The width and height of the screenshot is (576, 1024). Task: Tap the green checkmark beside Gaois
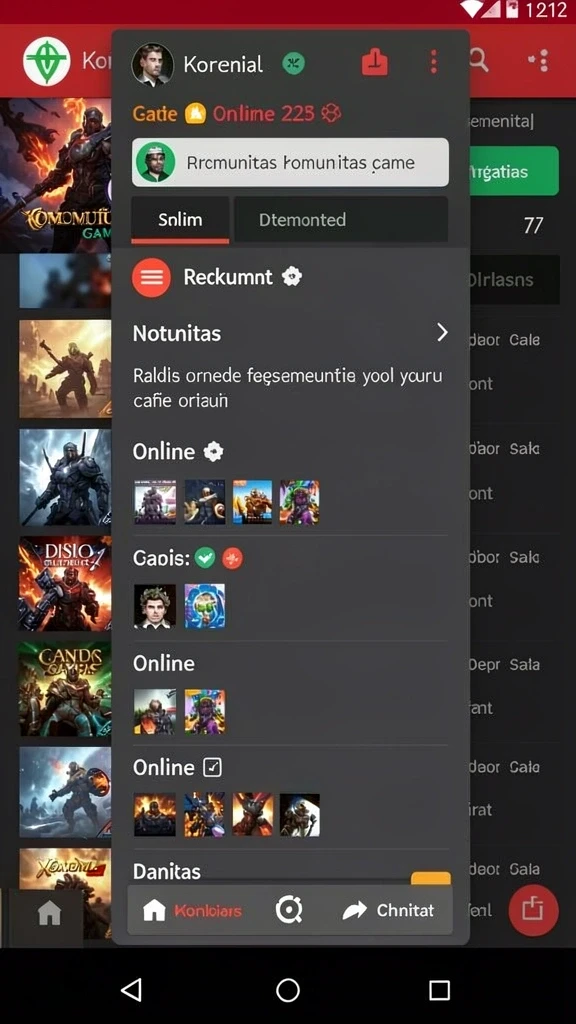[205, 558]
